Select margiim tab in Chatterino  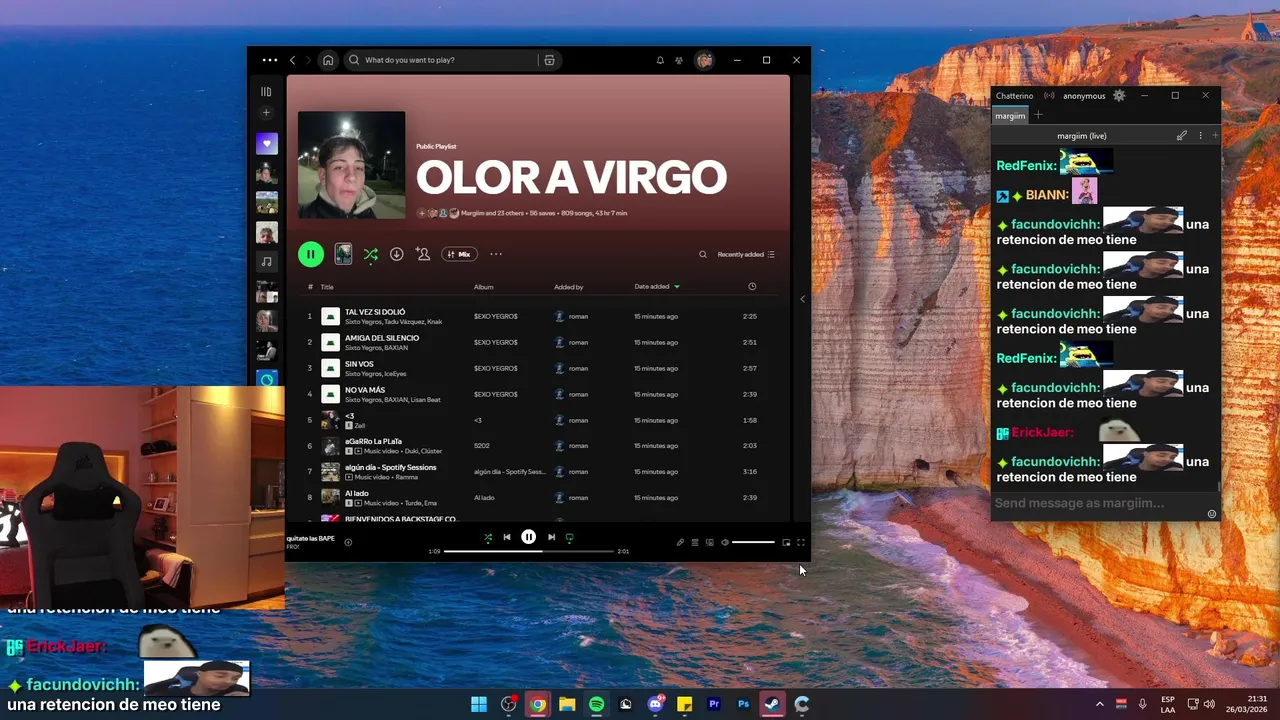(1010, 115)
